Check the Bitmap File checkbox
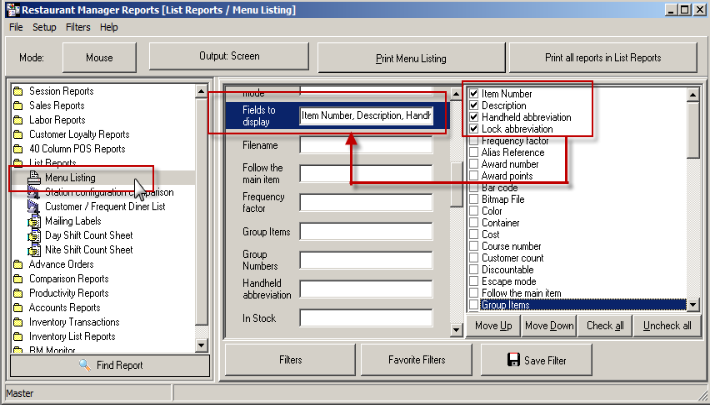710x405 pixels. click(x=474, y=199)
